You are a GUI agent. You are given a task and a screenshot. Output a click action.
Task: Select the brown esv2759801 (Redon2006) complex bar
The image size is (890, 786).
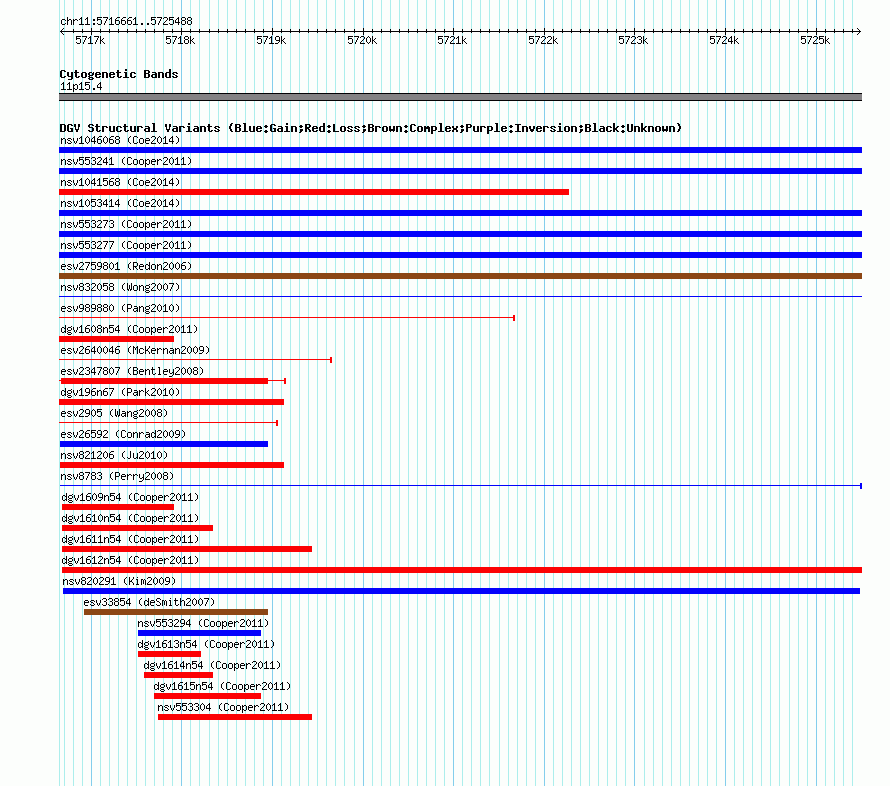460,276
